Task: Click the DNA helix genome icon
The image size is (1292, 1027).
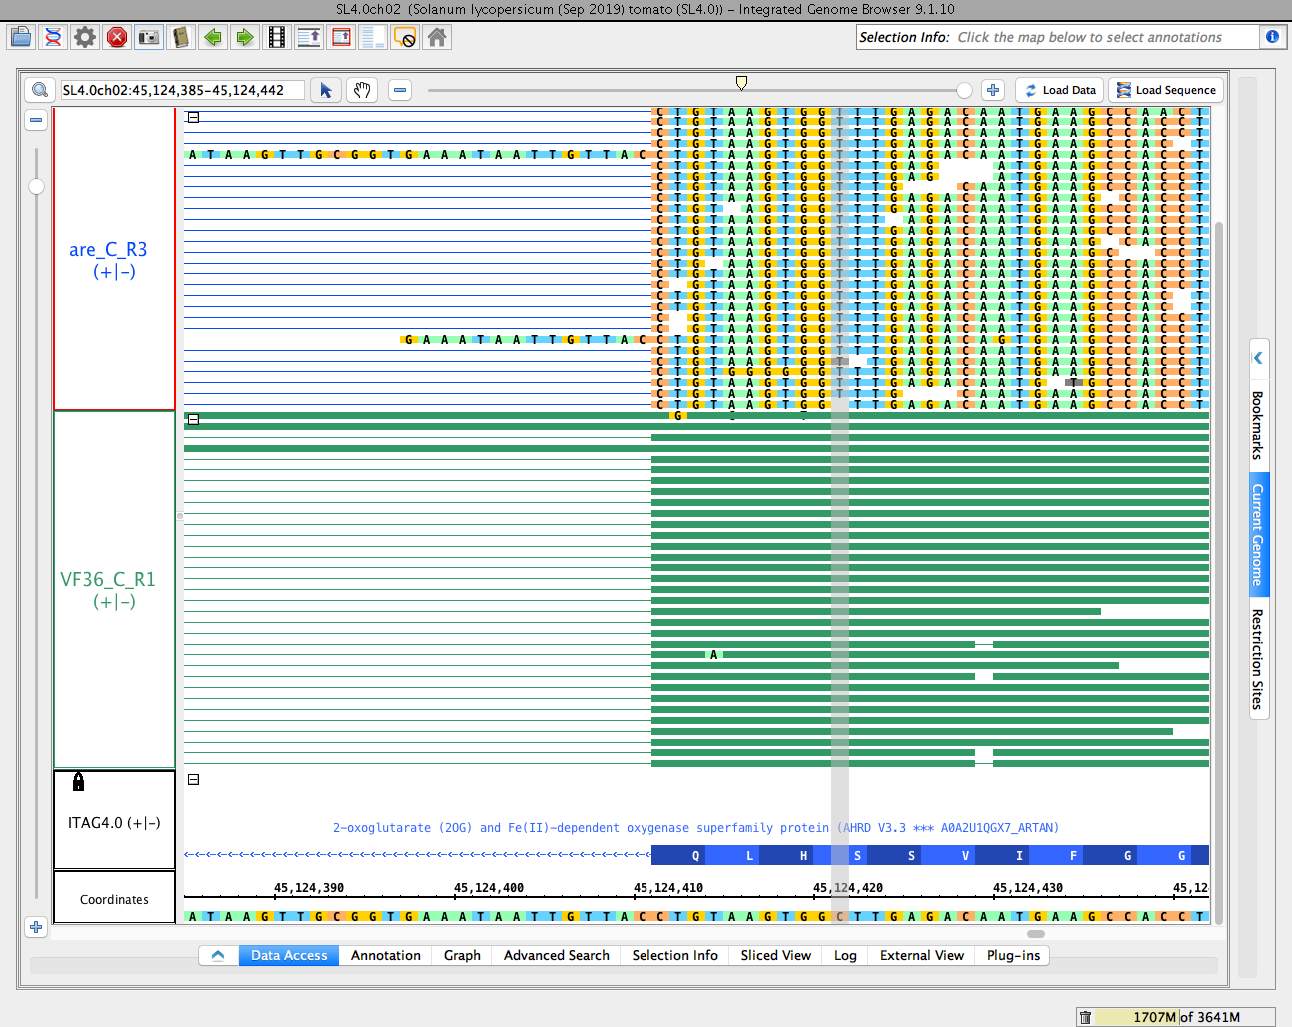Action: 53,38
